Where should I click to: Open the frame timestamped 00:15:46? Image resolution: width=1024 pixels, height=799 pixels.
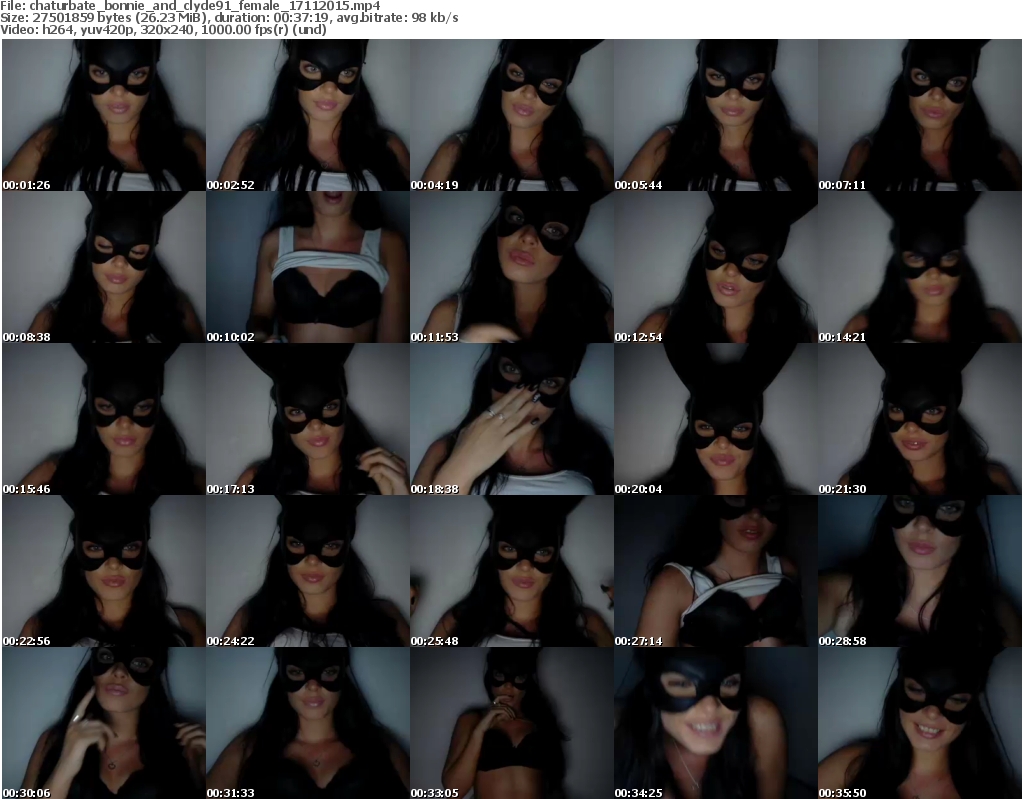click(x=104, y=419)
